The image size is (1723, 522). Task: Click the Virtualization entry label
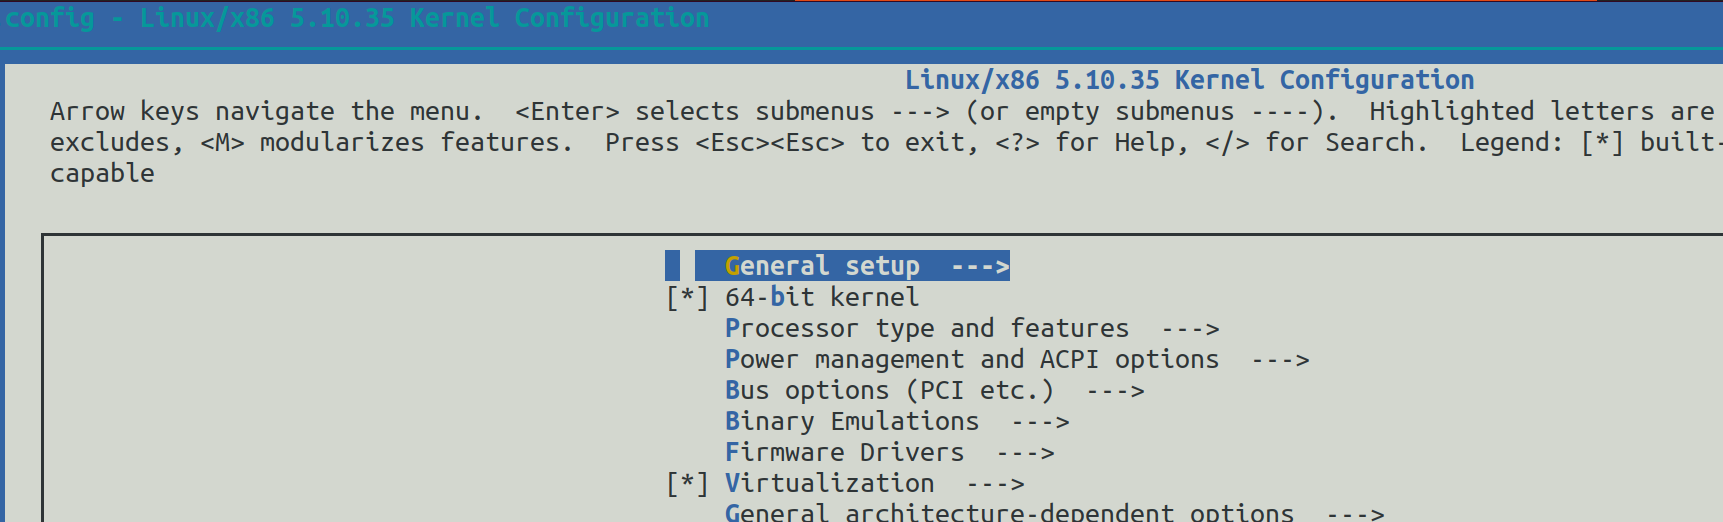tap(829, 483)
